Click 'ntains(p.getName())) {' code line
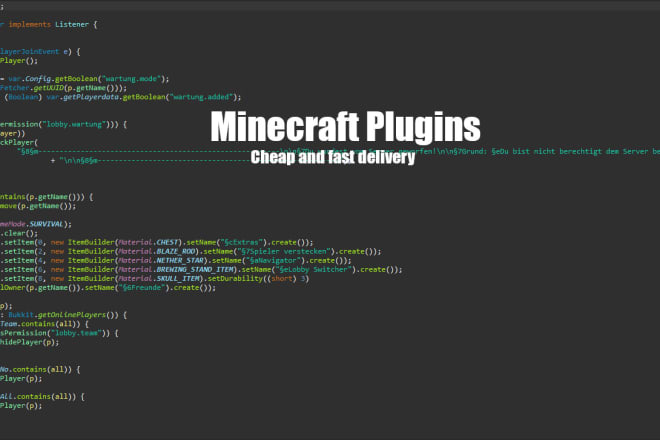Screen dimensions: 660x440 46,197
